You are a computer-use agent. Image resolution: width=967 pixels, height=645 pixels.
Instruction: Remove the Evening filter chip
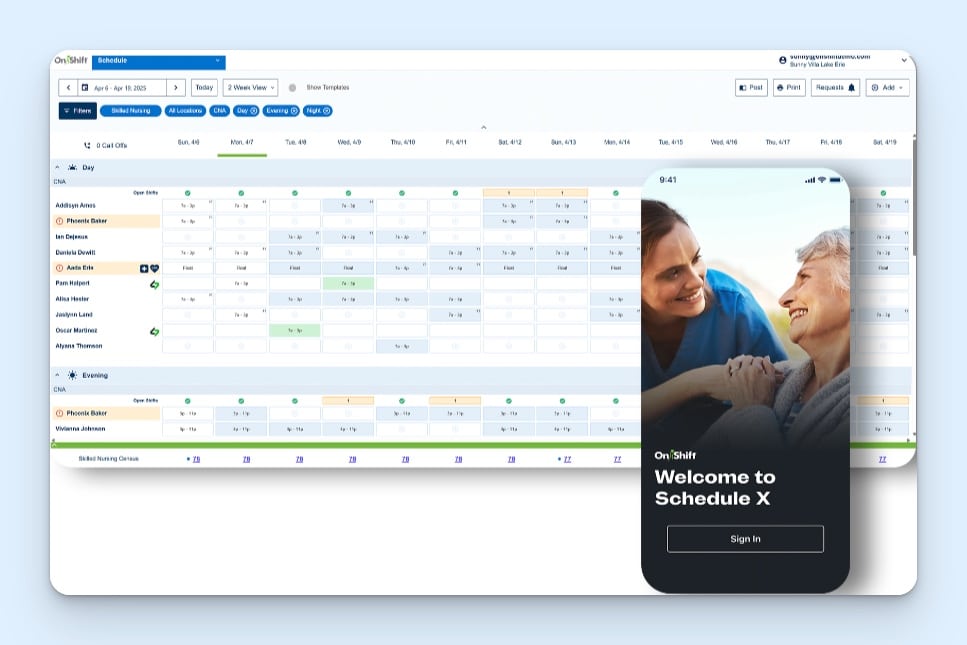tap(294, 111)
